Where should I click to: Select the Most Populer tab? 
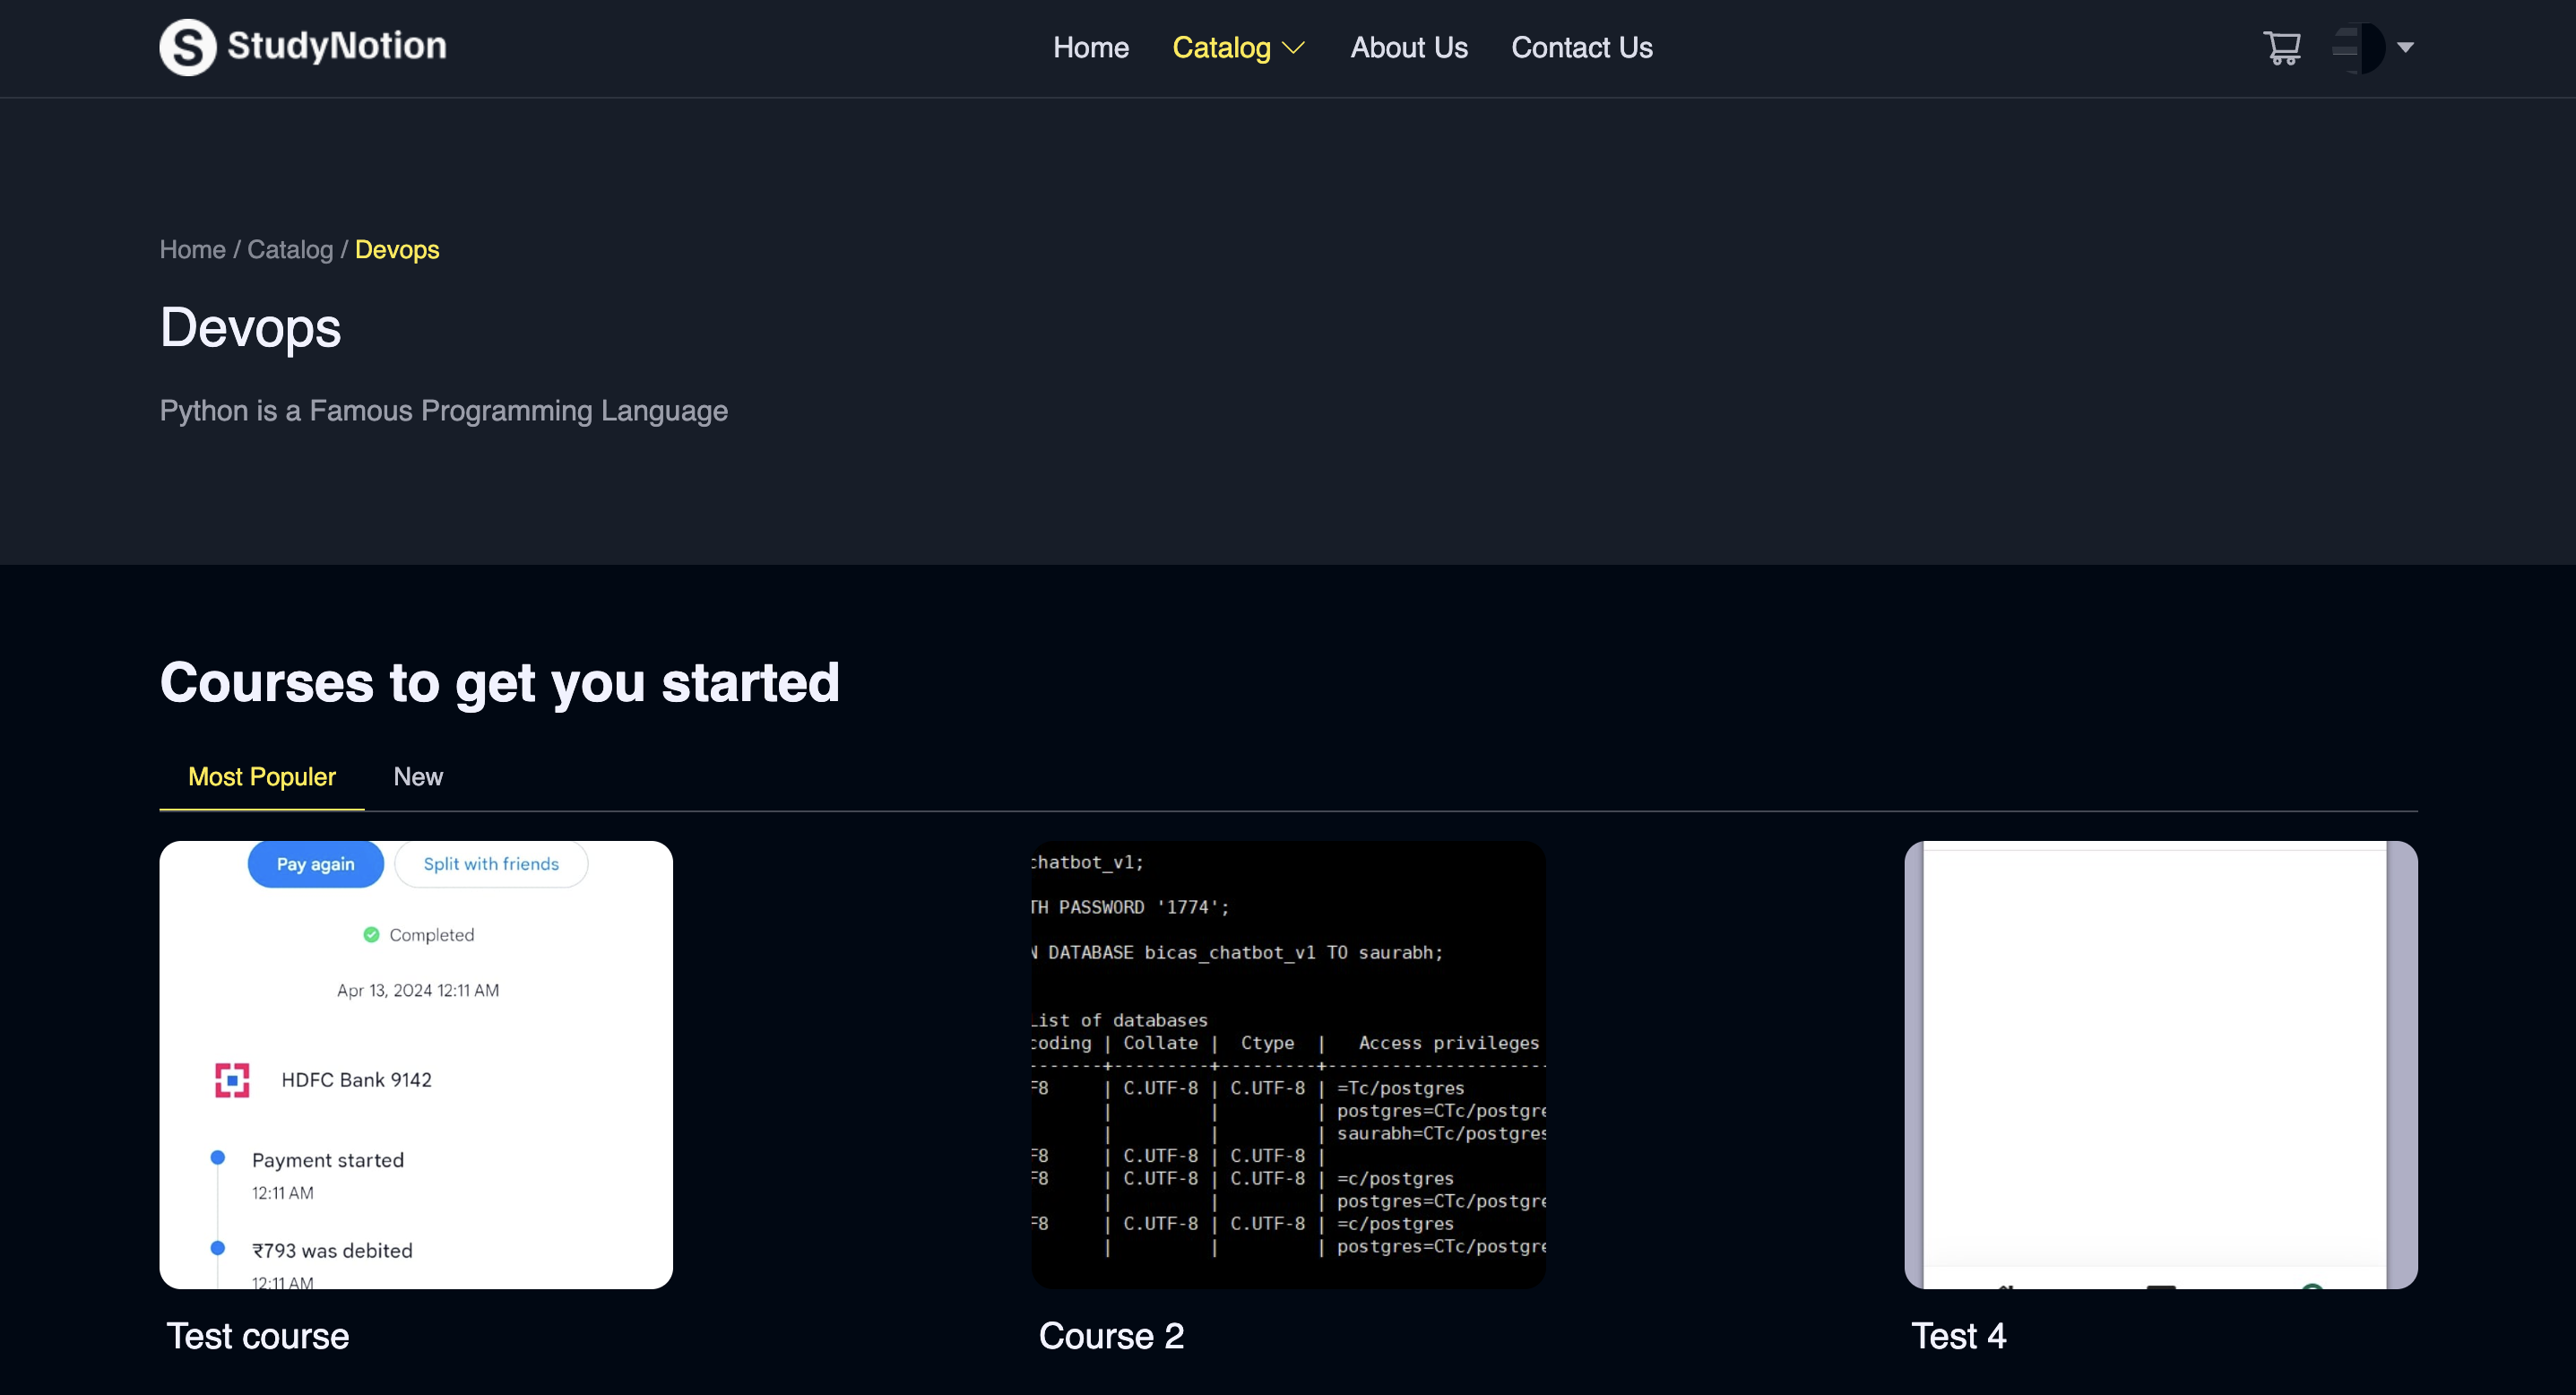click(x=262, y=777)
